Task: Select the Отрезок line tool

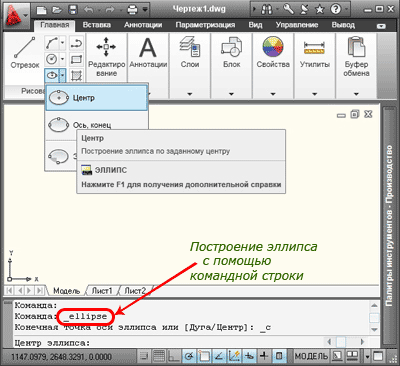Action: coord(25,53)
